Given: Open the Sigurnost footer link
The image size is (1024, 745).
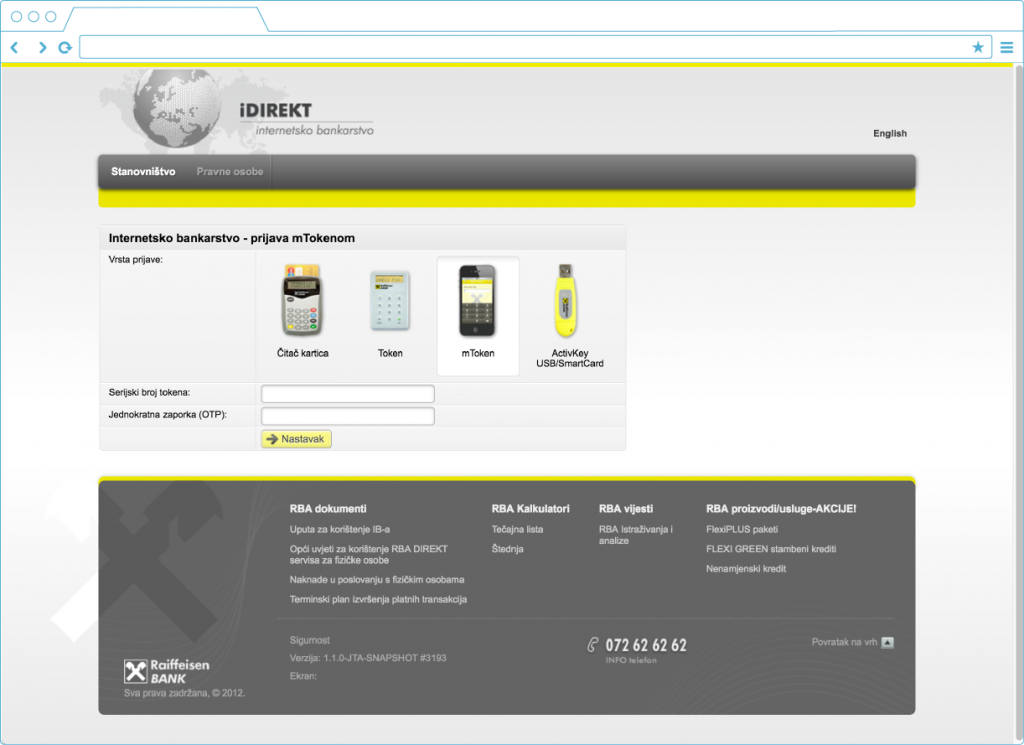Looking at the screenshot, I should tap(310, 641).
